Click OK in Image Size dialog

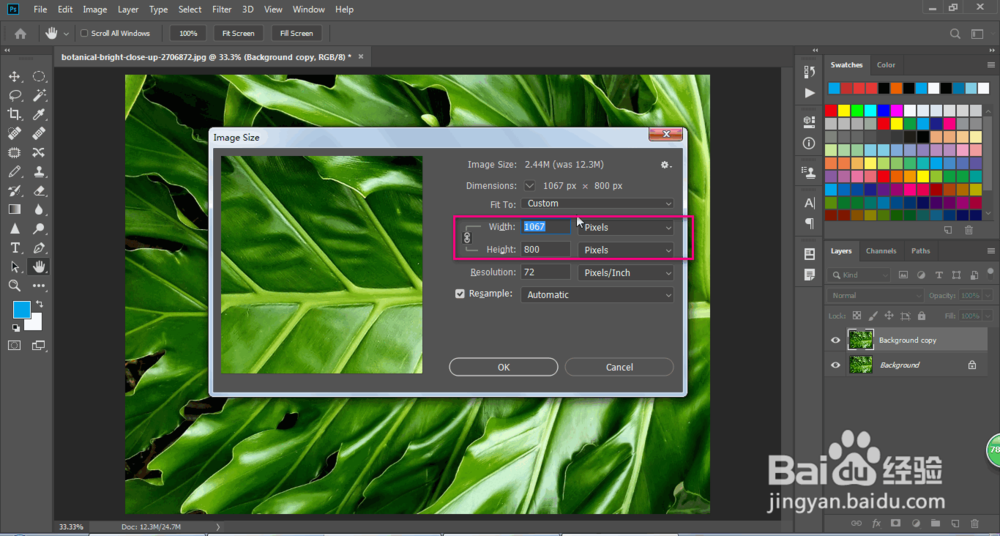(504, 367)
